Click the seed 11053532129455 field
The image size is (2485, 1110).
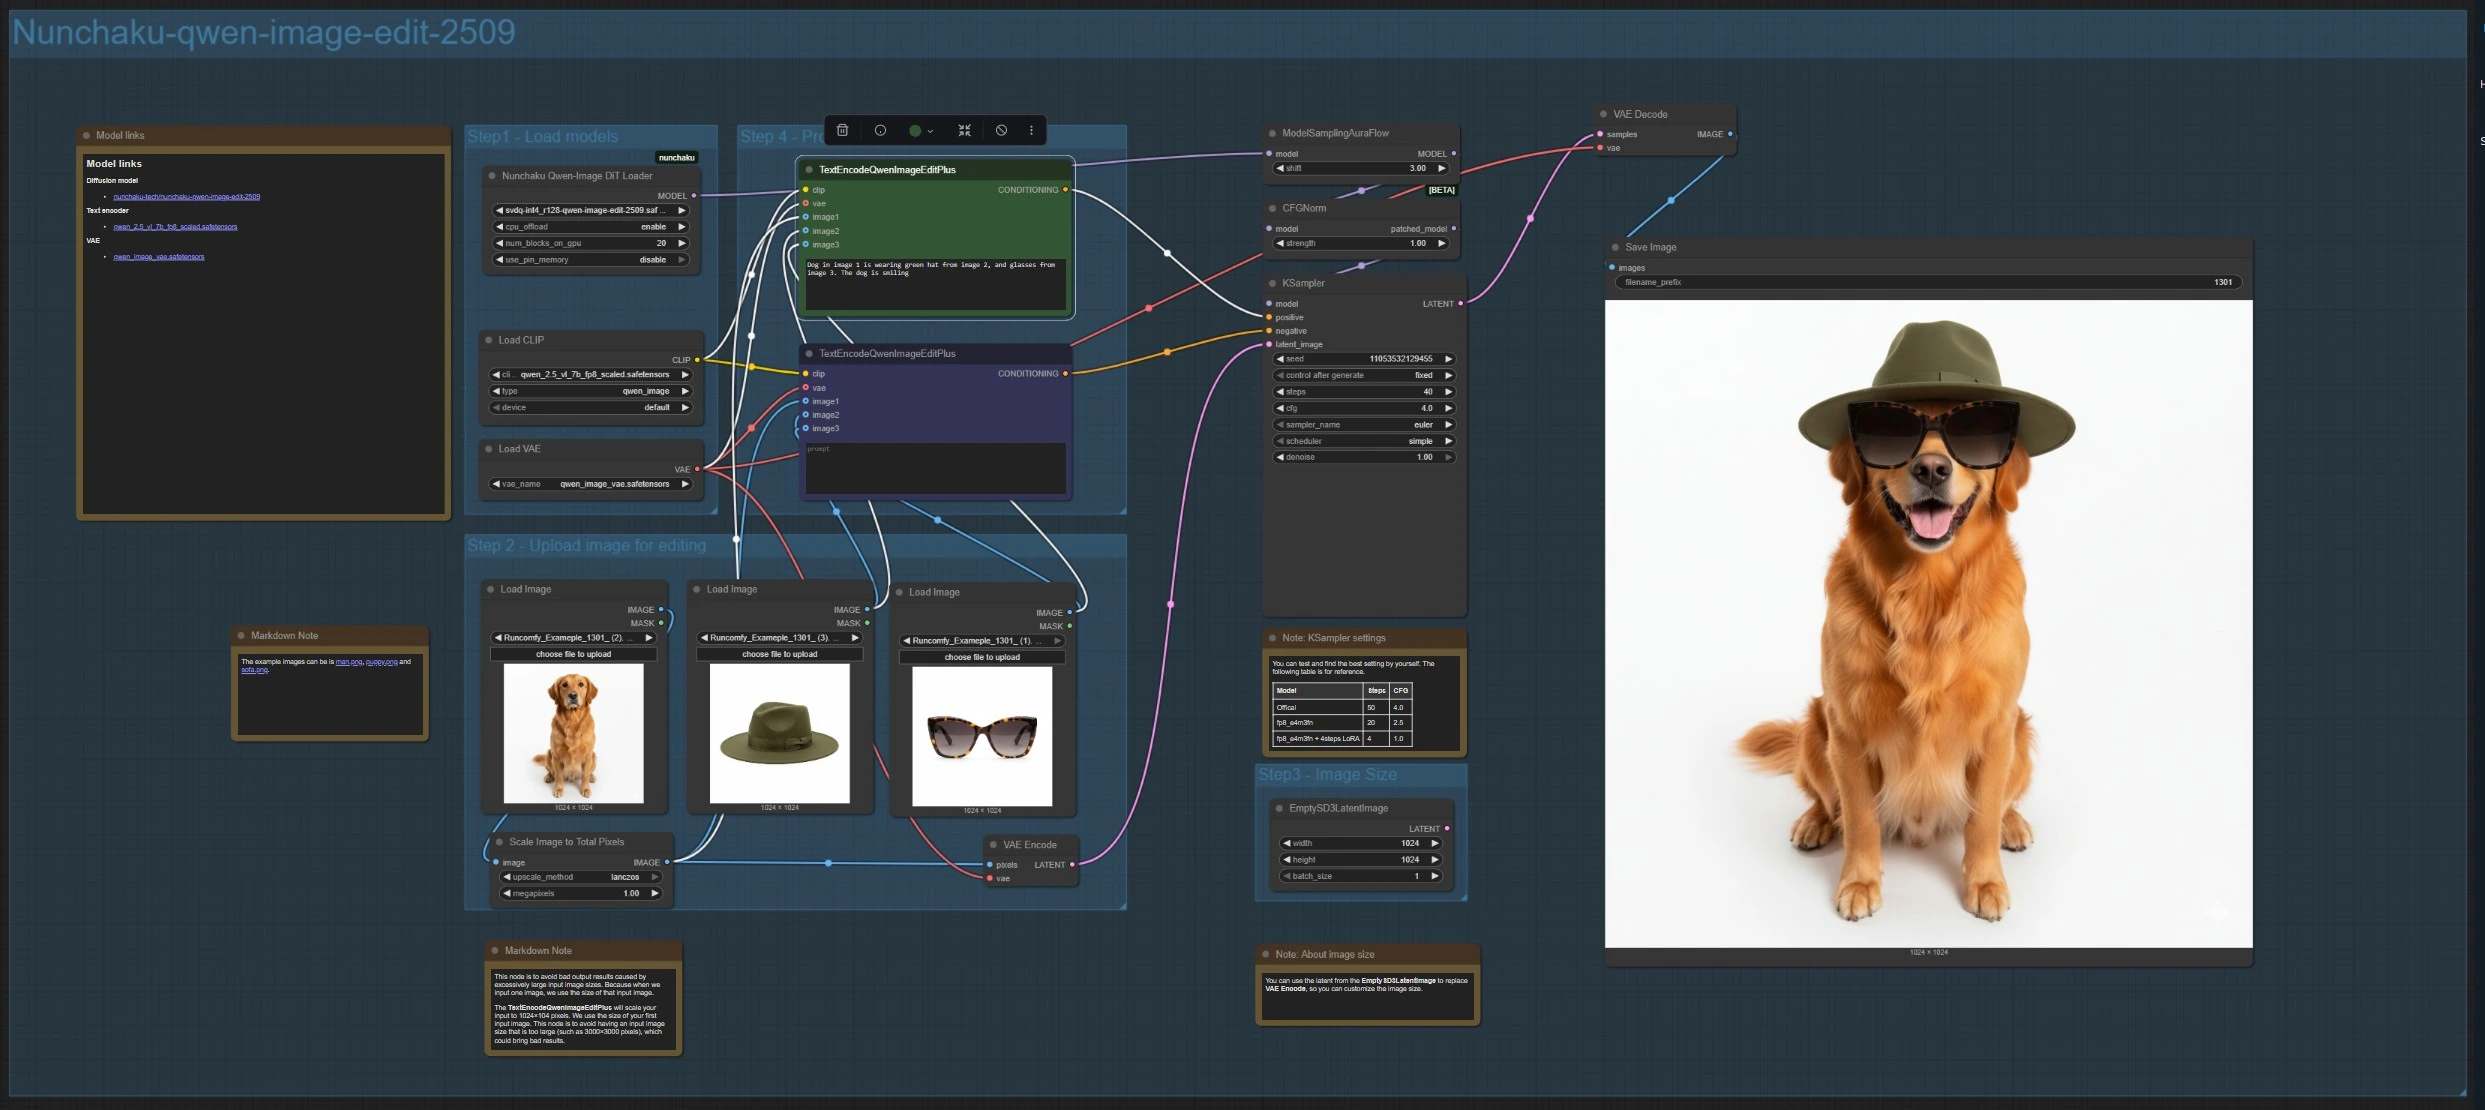pos(1364,359)
